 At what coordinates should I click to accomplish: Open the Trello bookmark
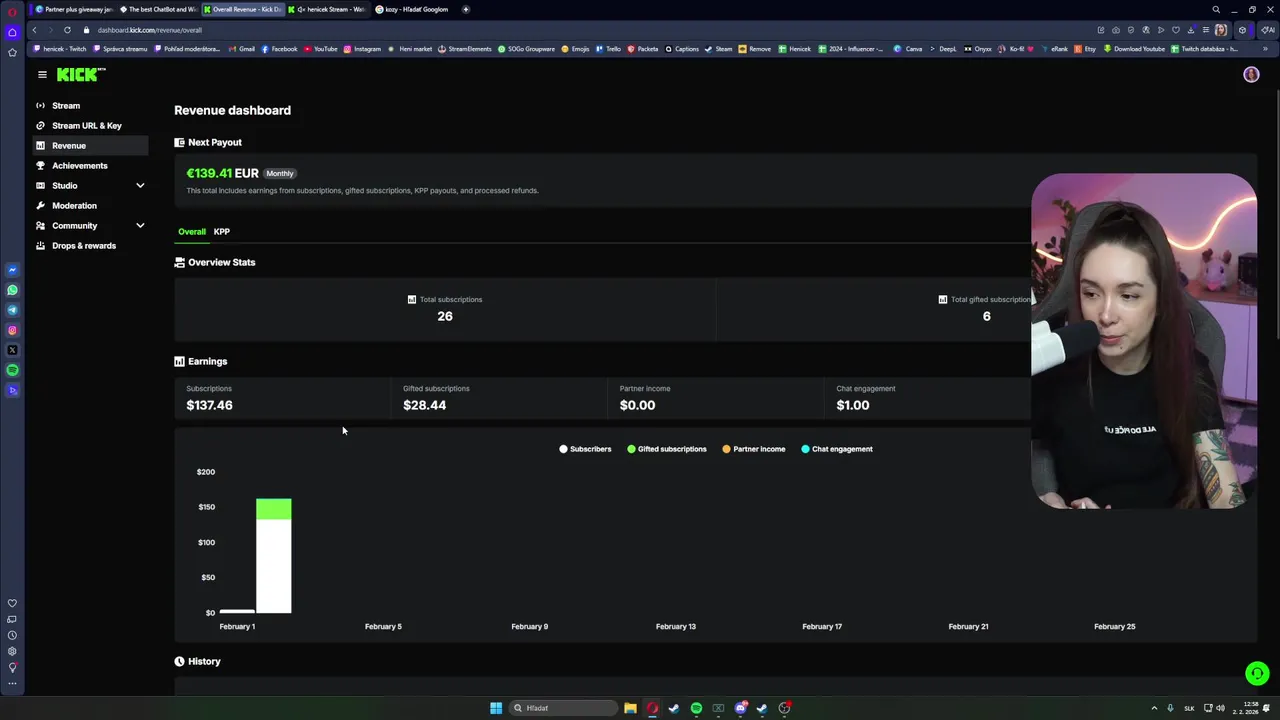click(608, 49)
